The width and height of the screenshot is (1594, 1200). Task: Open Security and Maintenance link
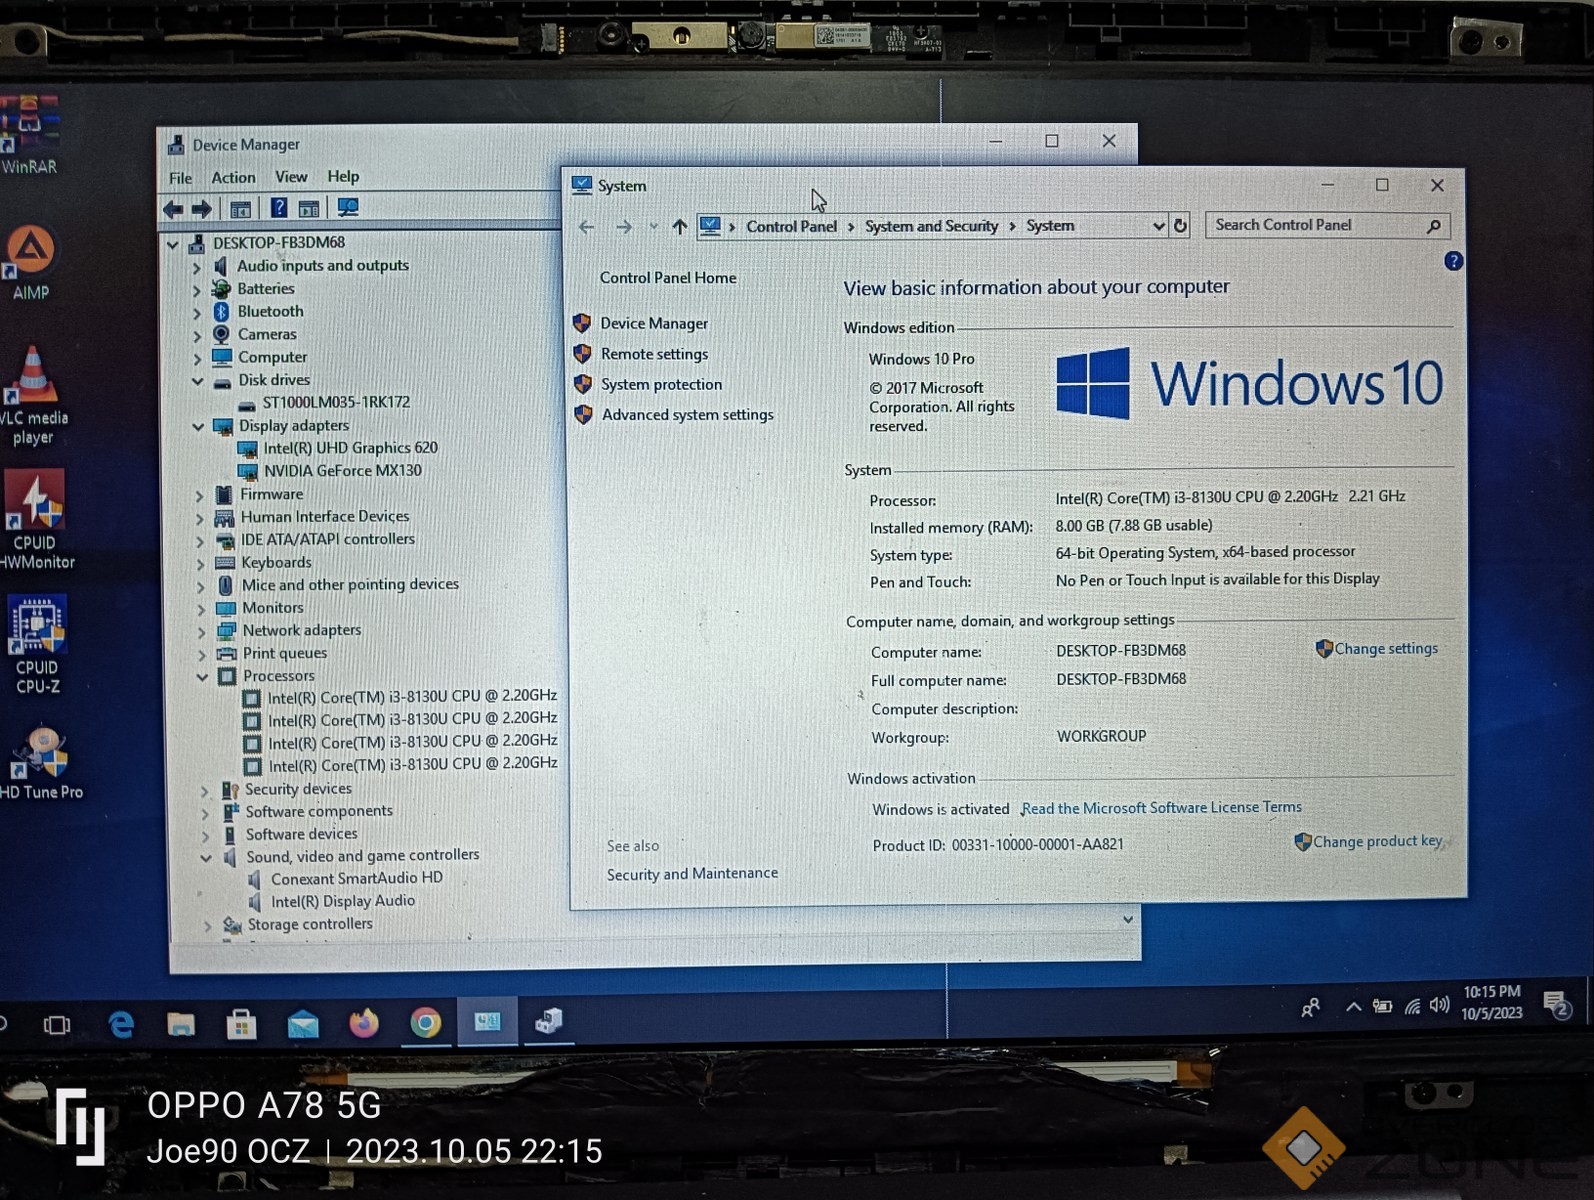pyautogui.click(x=692, y=874)
